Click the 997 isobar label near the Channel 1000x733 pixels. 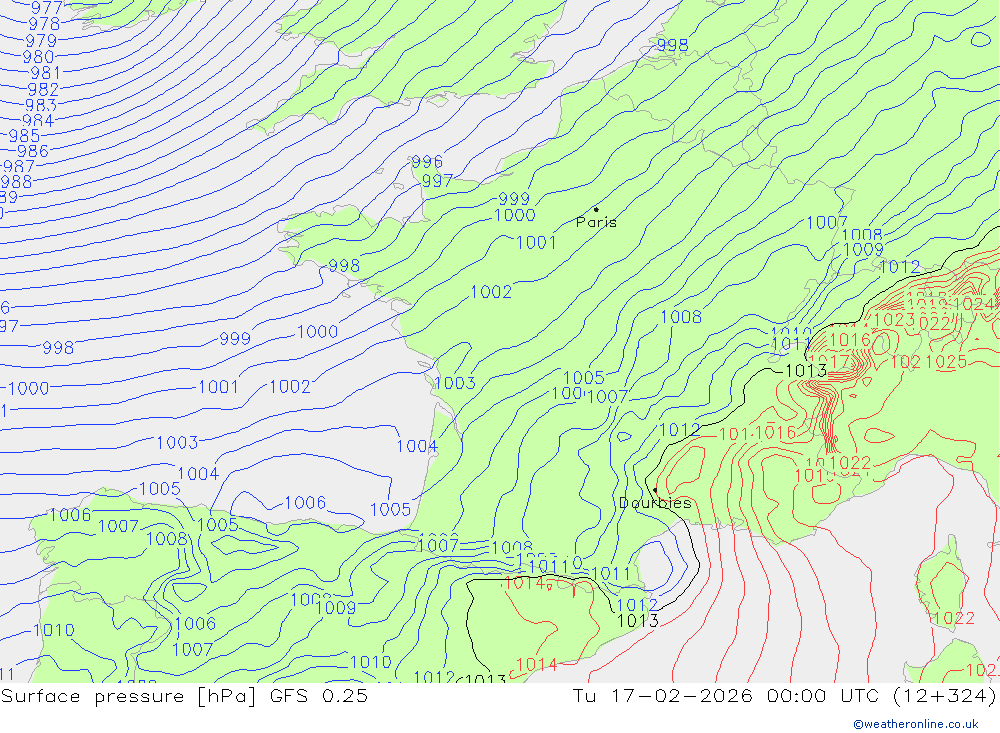point(438,181)
